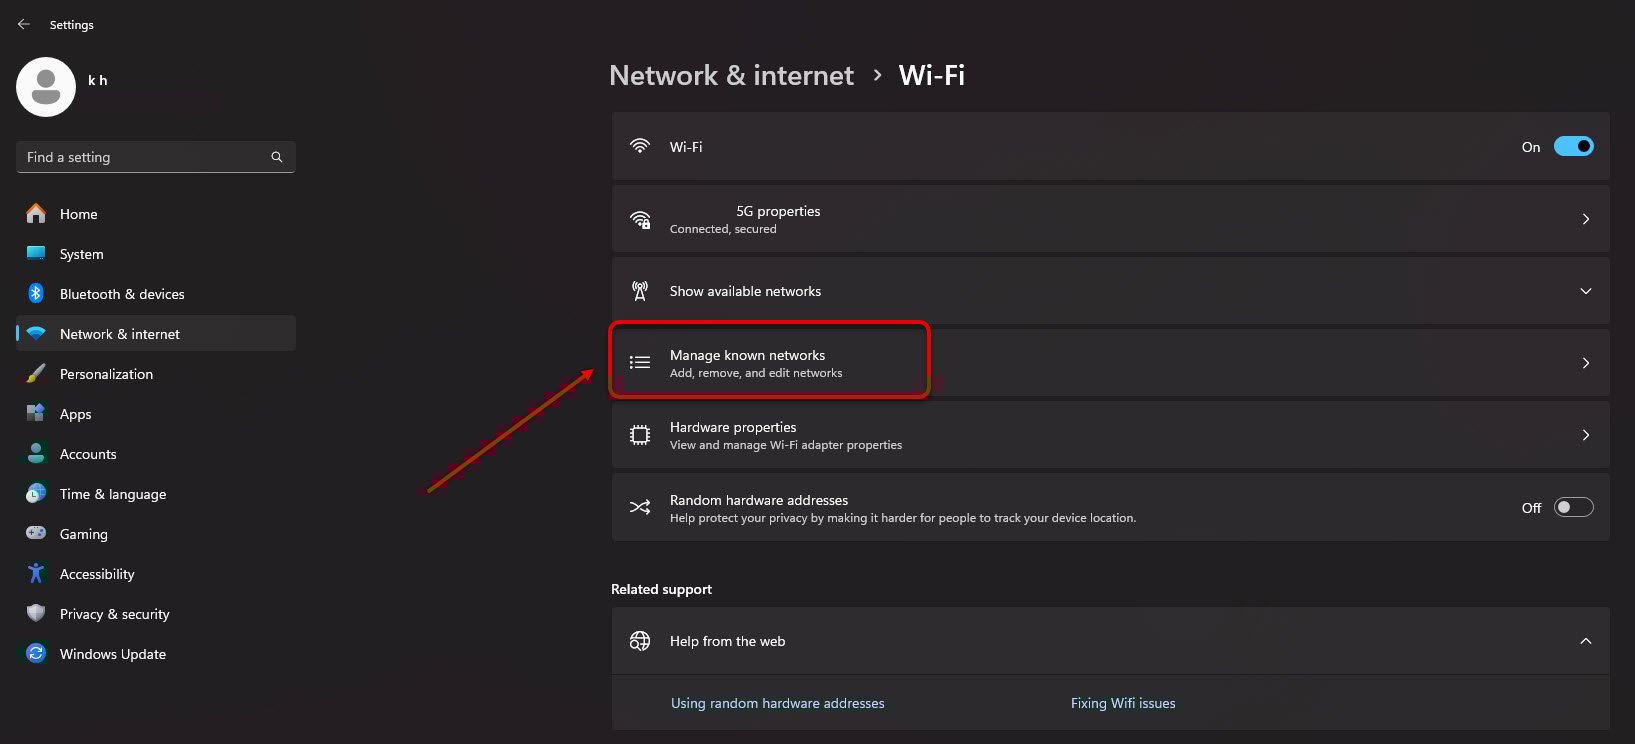The image size is (1635, 744).
Task: Open Manage known networks with the chevron
Action: [x=1585, y=363]
